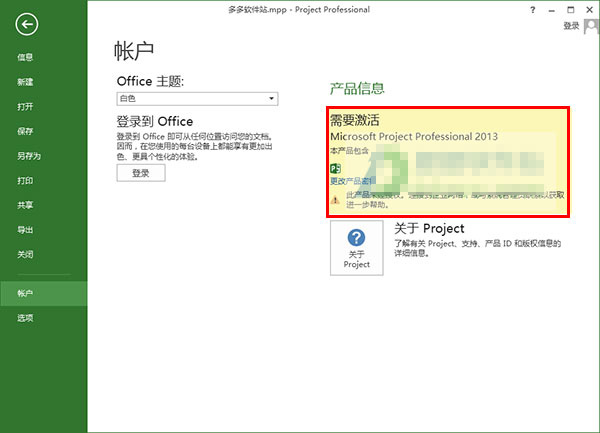Click the user avatar icon
The height and width of the screenshot is (433, 600).
[x=592, y=27]
